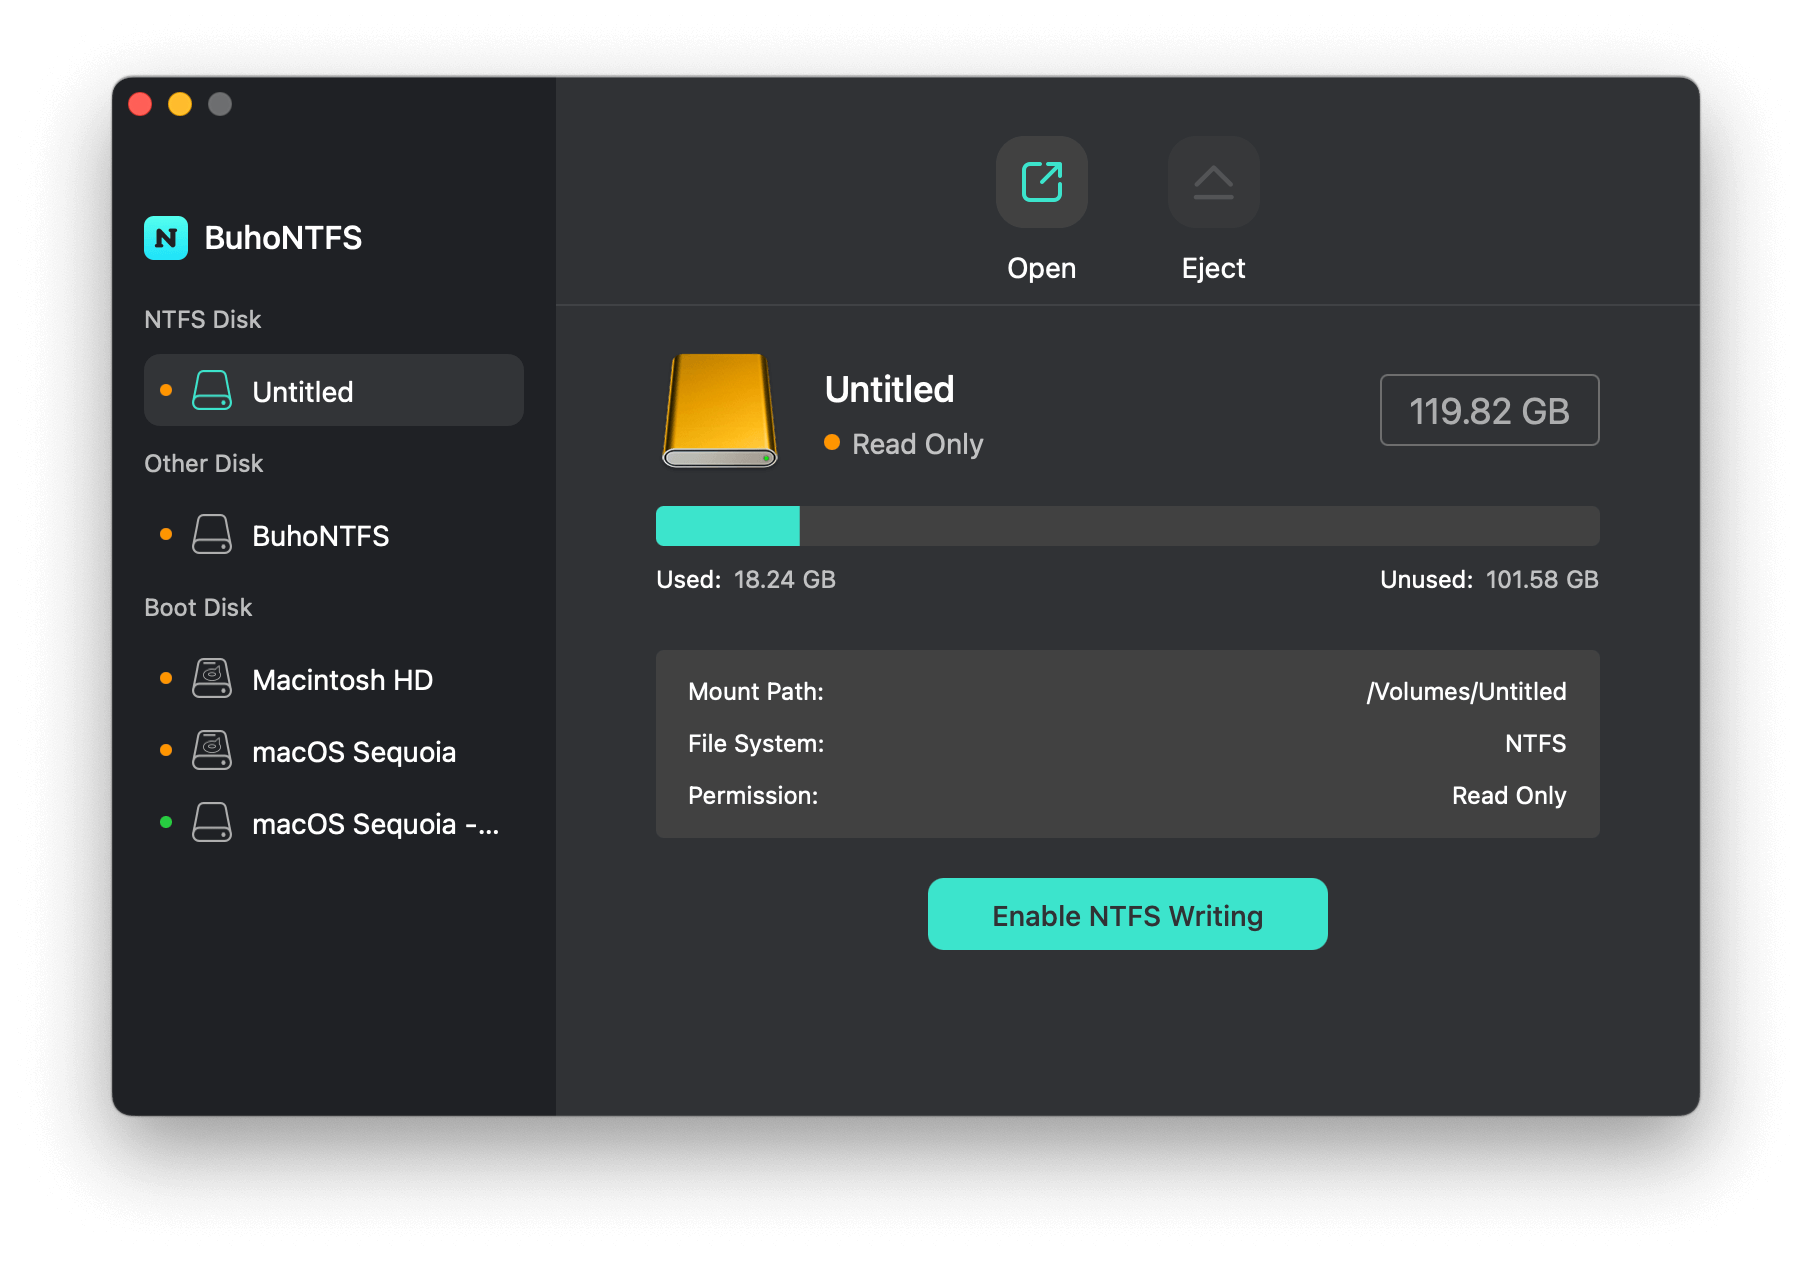
Task: Minimize the BuhoNTFS window
Action: (x=180, y=104)
